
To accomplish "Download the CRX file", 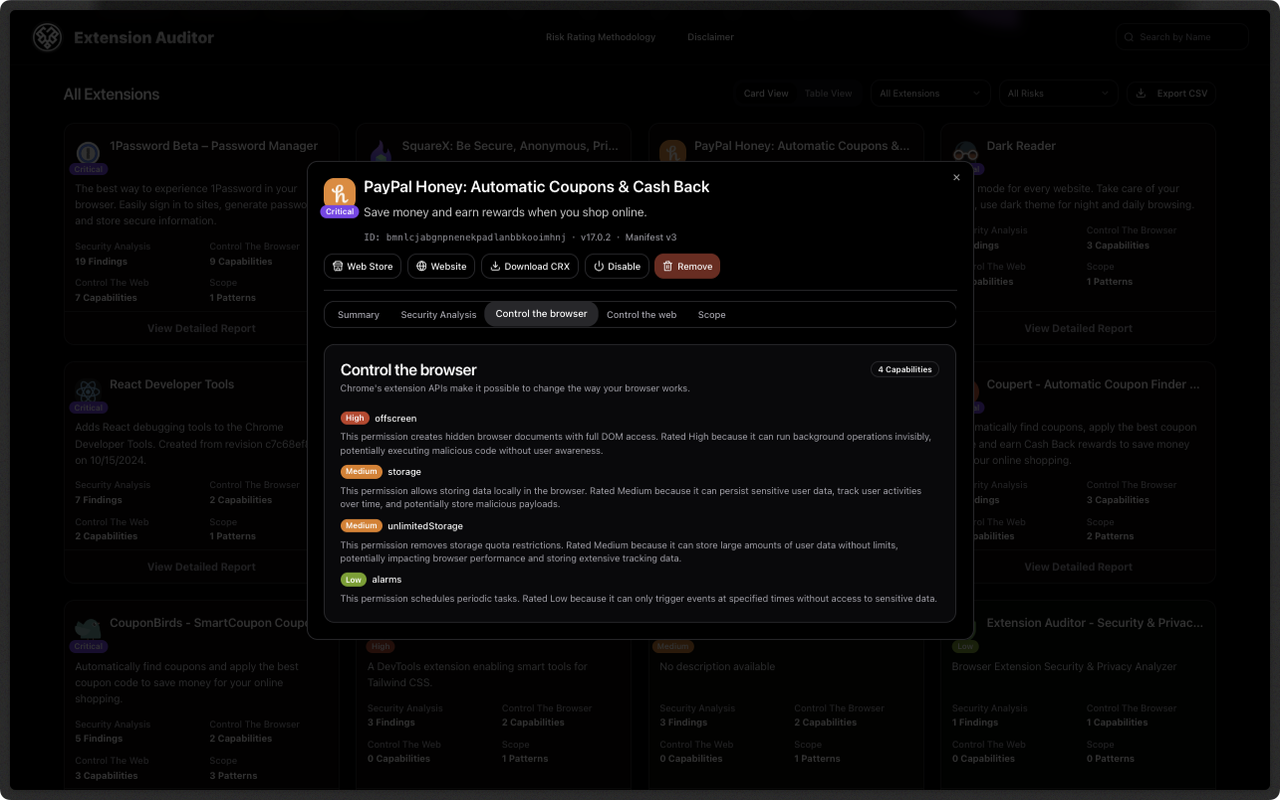I will pyautogui.click(x=530, y=266).
